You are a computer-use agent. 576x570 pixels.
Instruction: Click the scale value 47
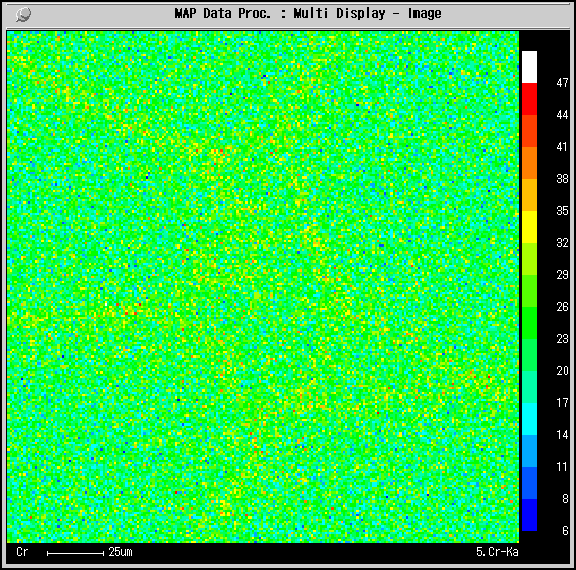[562, 83]
